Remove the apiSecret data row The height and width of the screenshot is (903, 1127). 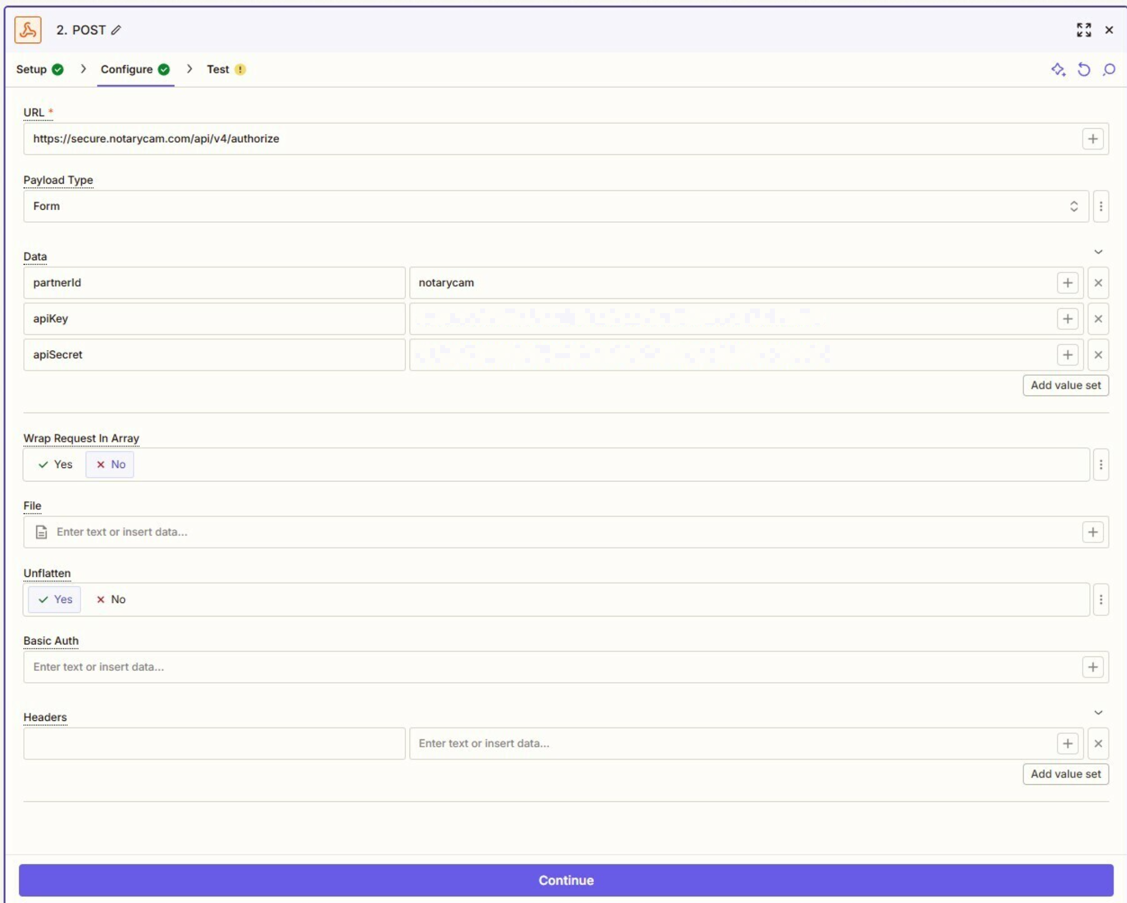tap(1098, 354)
